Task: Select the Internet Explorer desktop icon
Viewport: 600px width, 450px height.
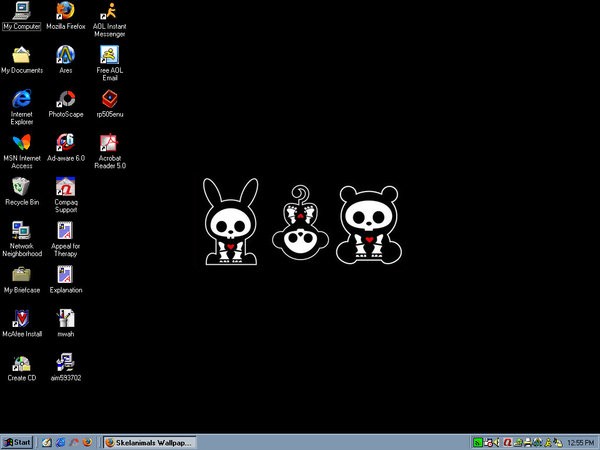Action: [21, 107]
